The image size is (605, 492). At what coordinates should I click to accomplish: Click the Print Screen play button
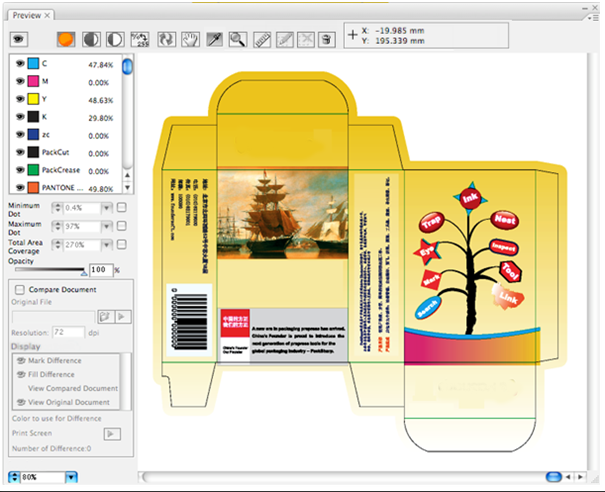(x=113, y=432)
